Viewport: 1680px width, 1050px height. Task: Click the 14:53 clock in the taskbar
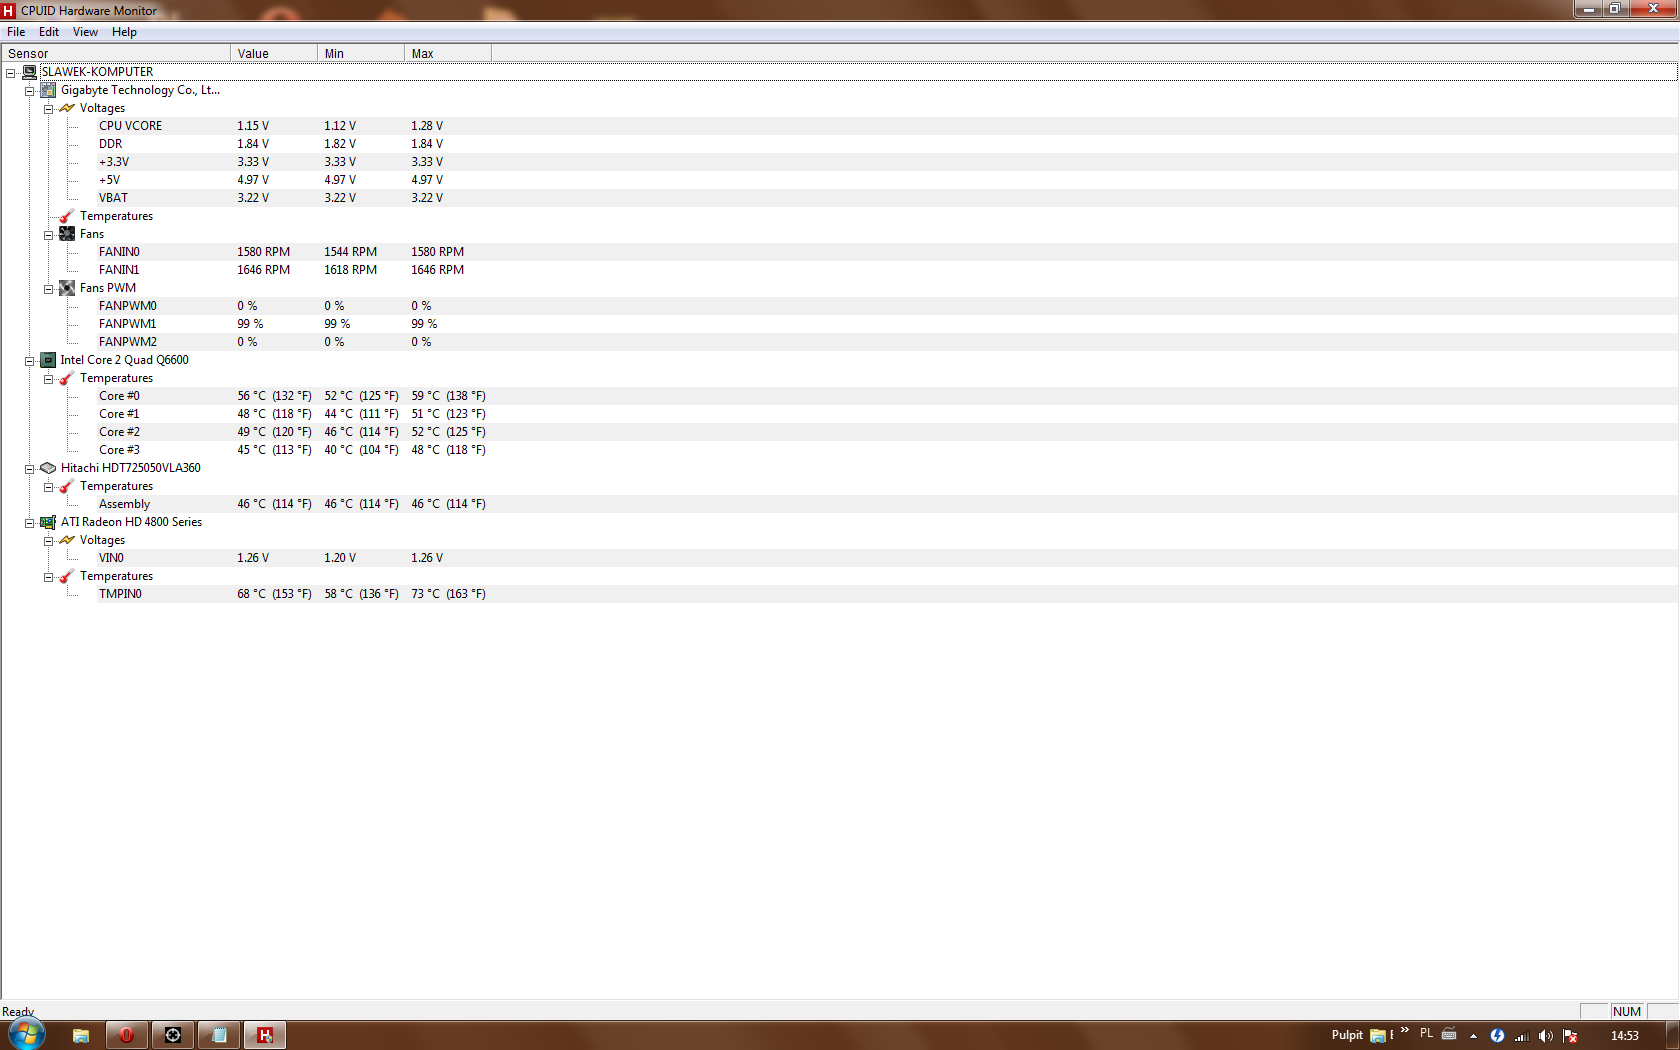[x=1625, y=1036]
